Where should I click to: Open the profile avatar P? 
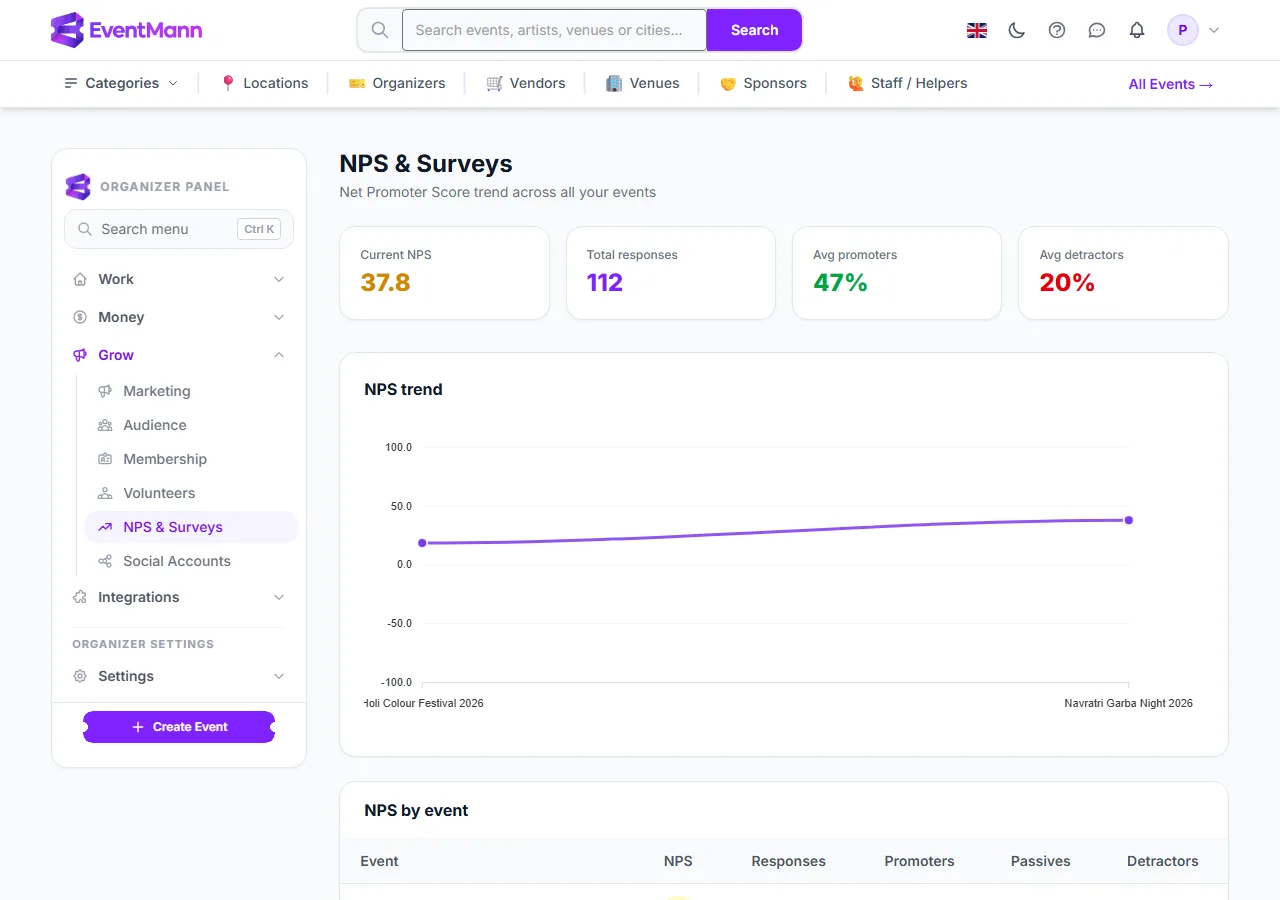pos(1183,30)
